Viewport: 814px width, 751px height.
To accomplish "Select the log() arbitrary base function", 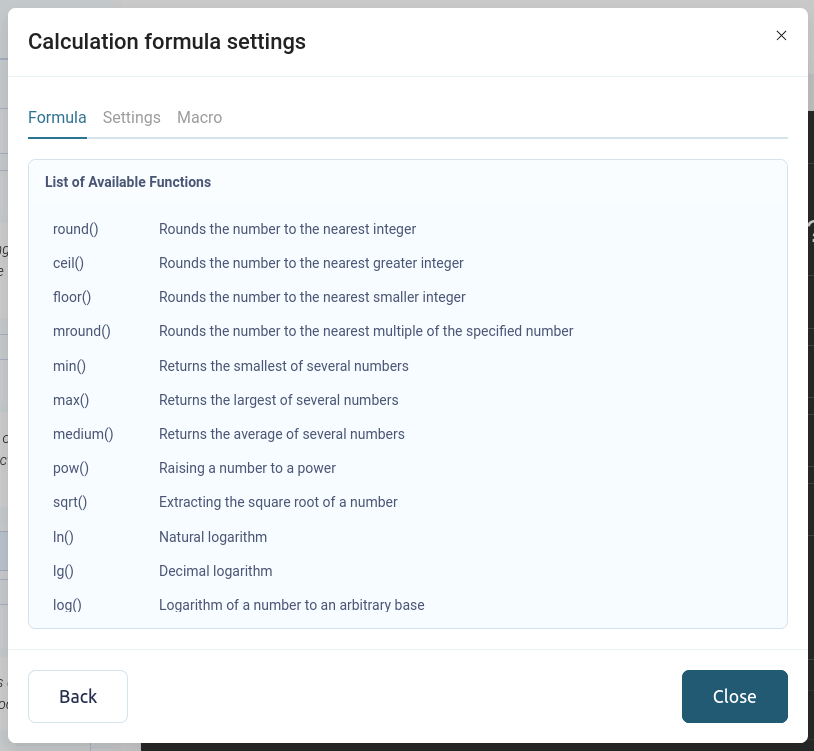I will click(x=67, y=605).
